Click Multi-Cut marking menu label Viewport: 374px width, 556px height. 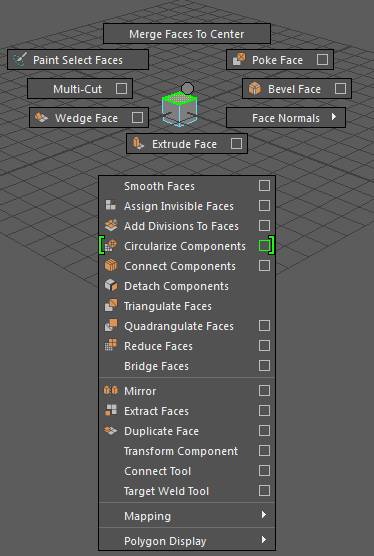77,89
